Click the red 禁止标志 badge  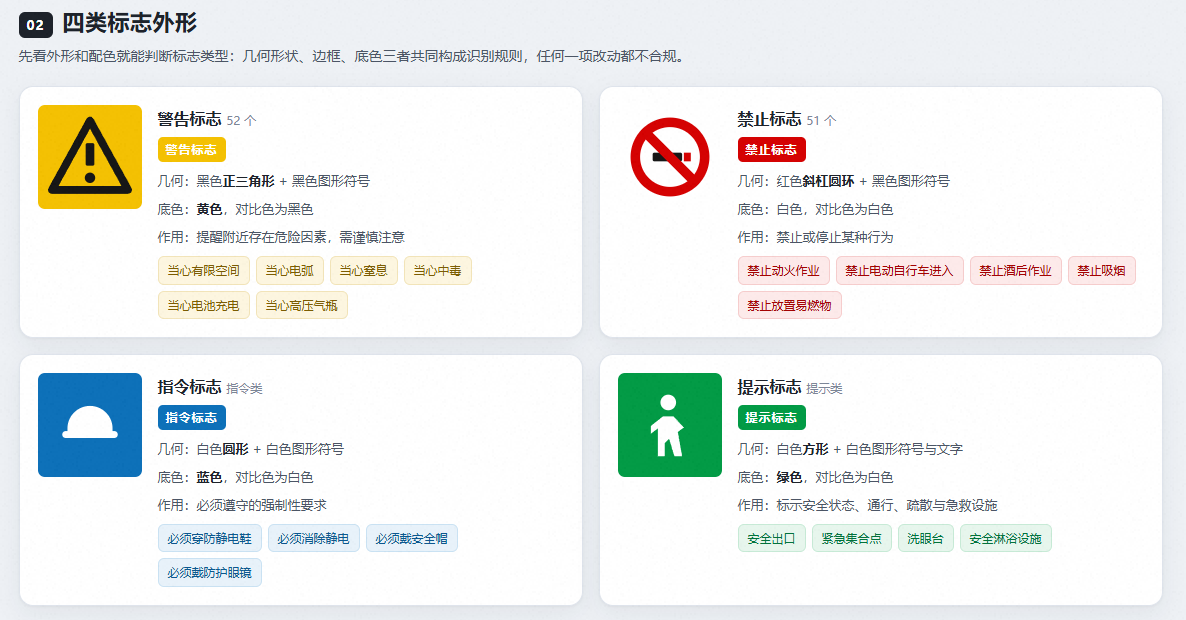772,150
